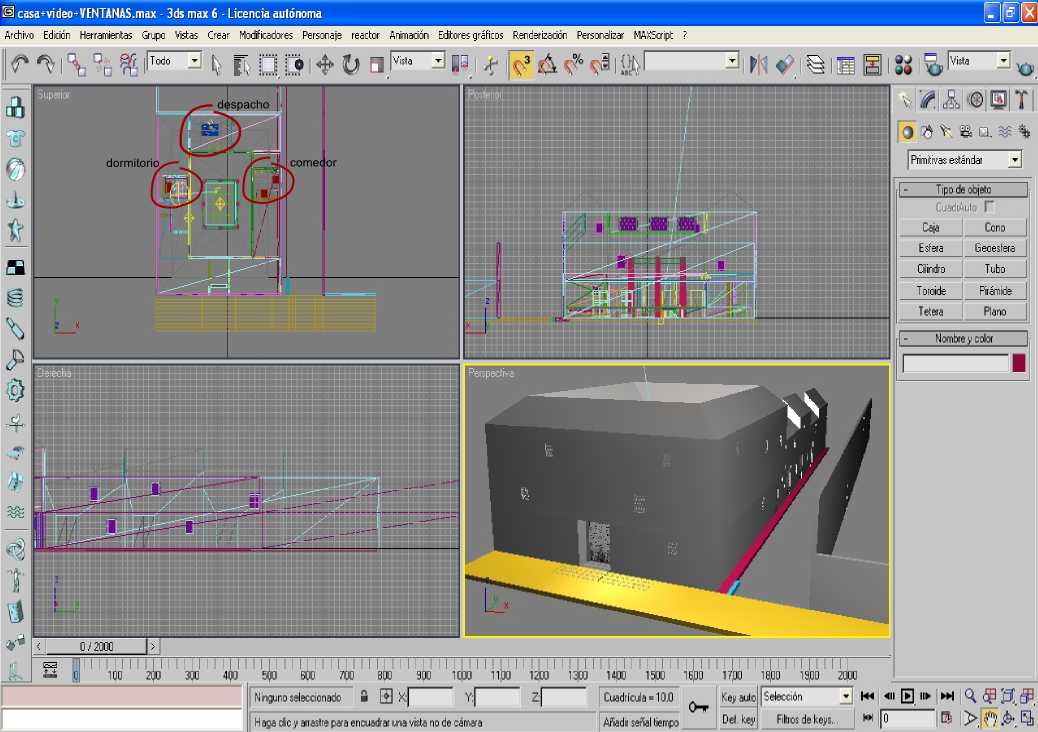Switch to the Cameras creation category

tap(965, 131)
